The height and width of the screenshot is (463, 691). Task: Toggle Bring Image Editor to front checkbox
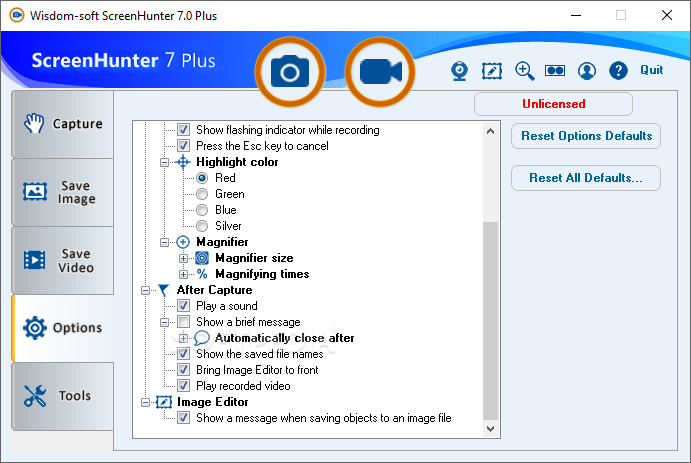tap(183, 370)
